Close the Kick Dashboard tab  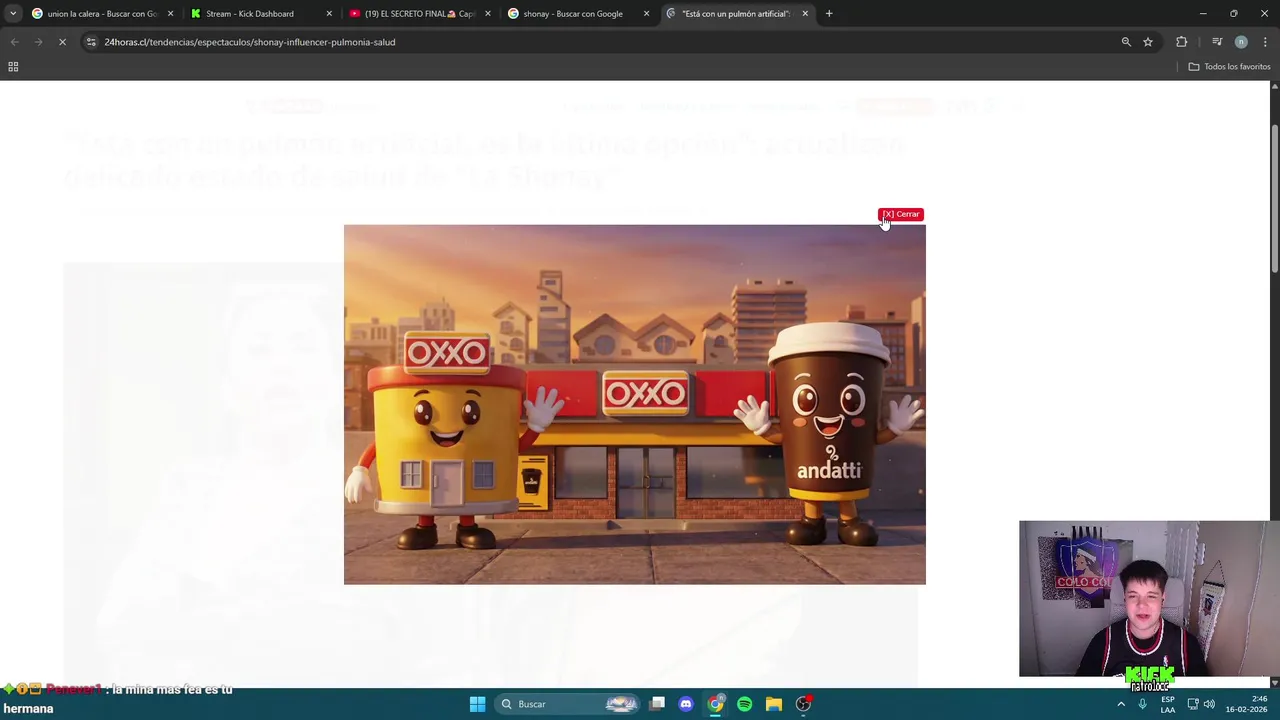[x=329, y=14]
